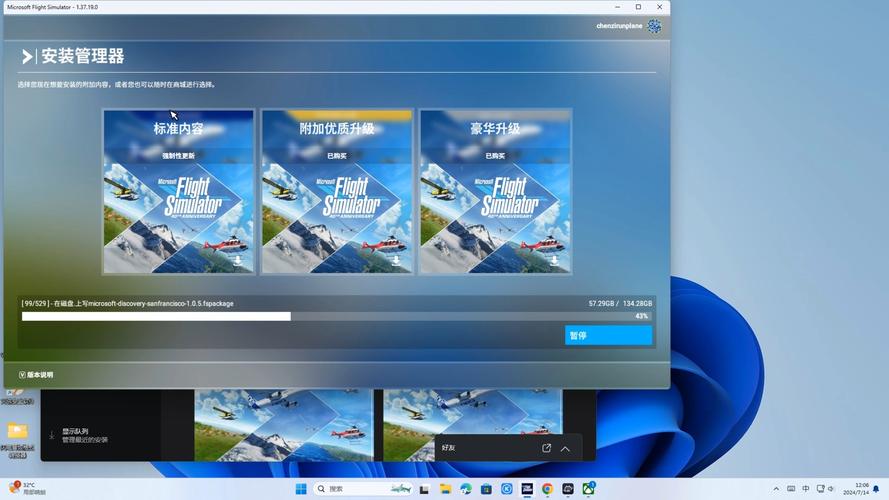Open Microsoft Store from the taskbar
889x500 pixels.
point(486,489)
